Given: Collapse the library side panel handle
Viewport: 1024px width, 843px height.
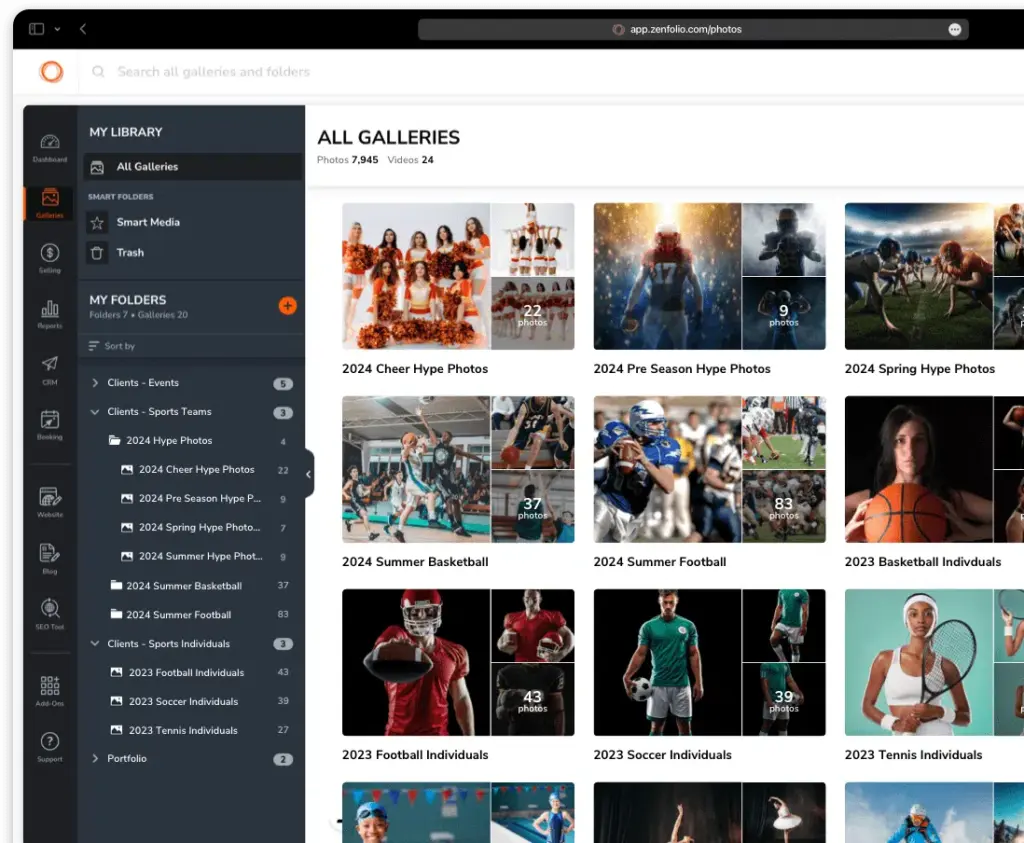Looking at the screenshot, I should pyautogui.click(x=308, y=474).
